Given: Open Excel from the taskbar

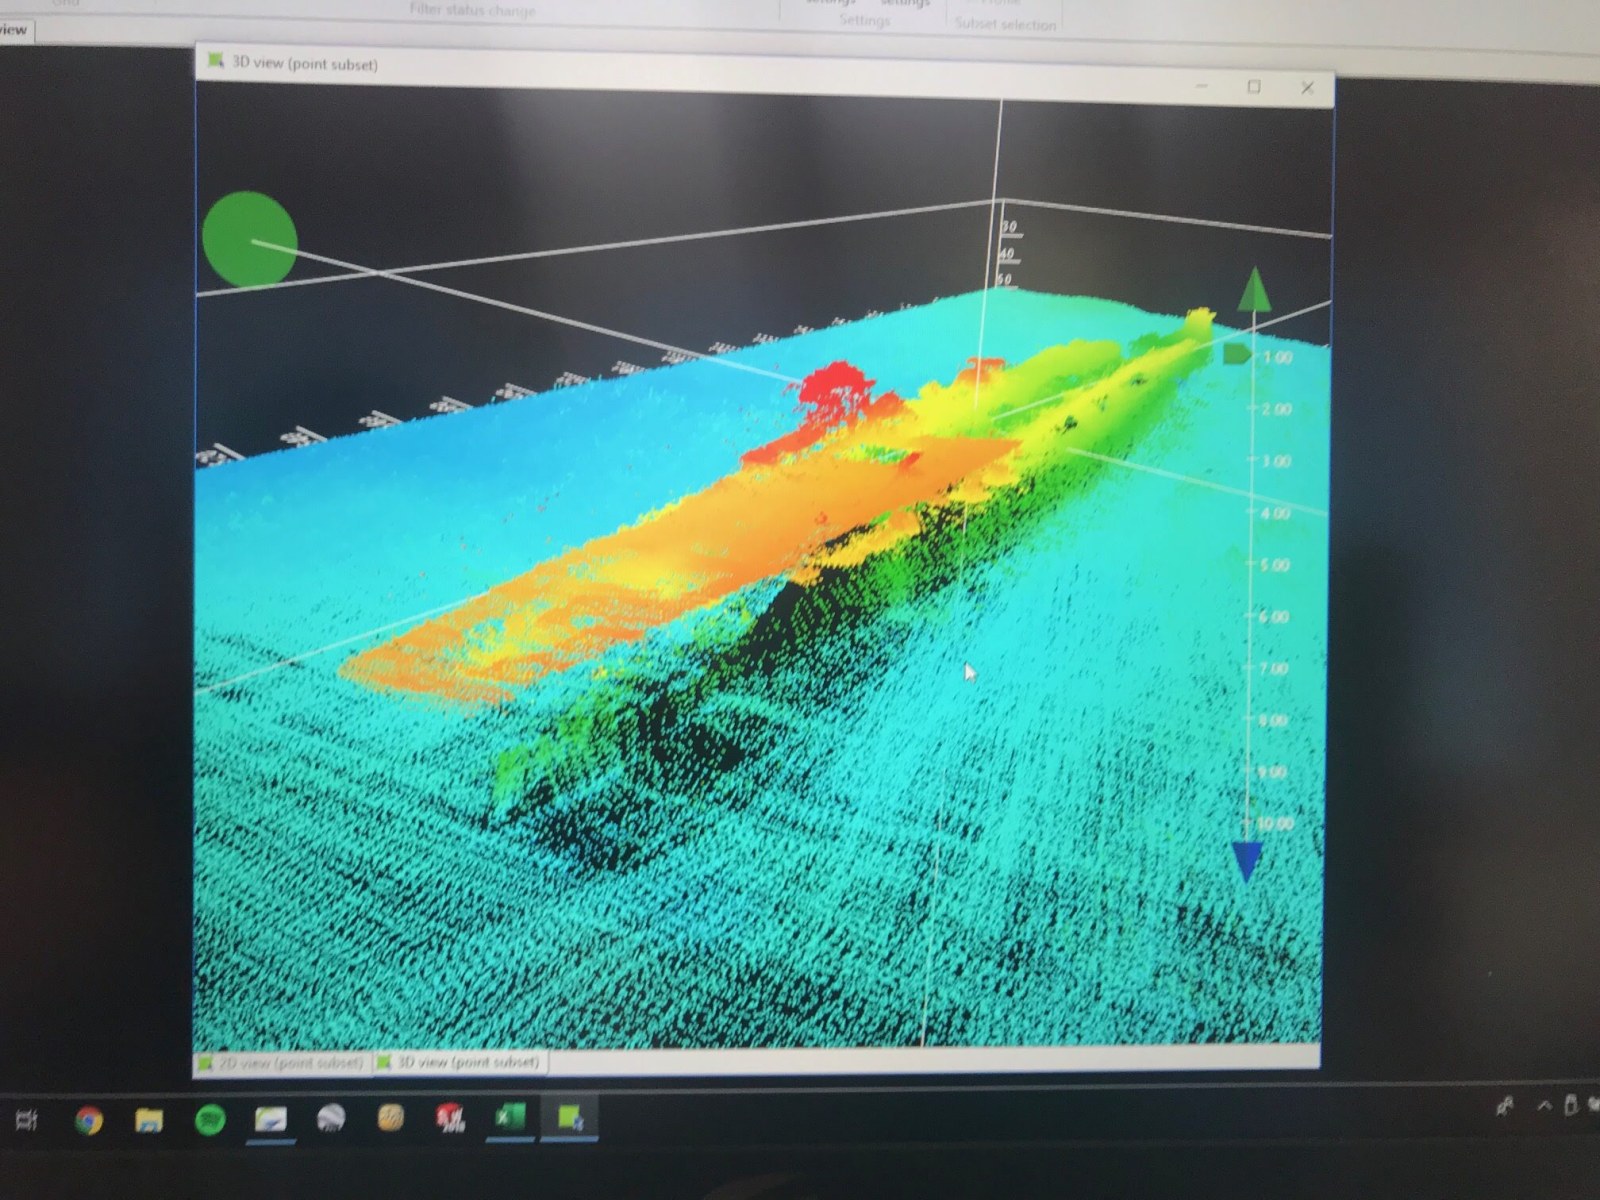Looking at the screenshot, I should coord(510,1117).
